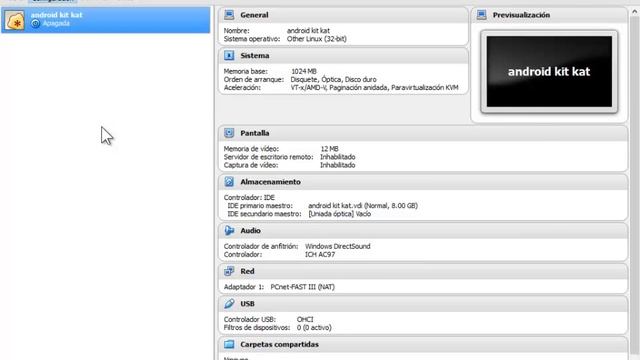This screenshot has width=640, height=360.
Task: Click the USB section plug icon
Action: coord(229,304)
